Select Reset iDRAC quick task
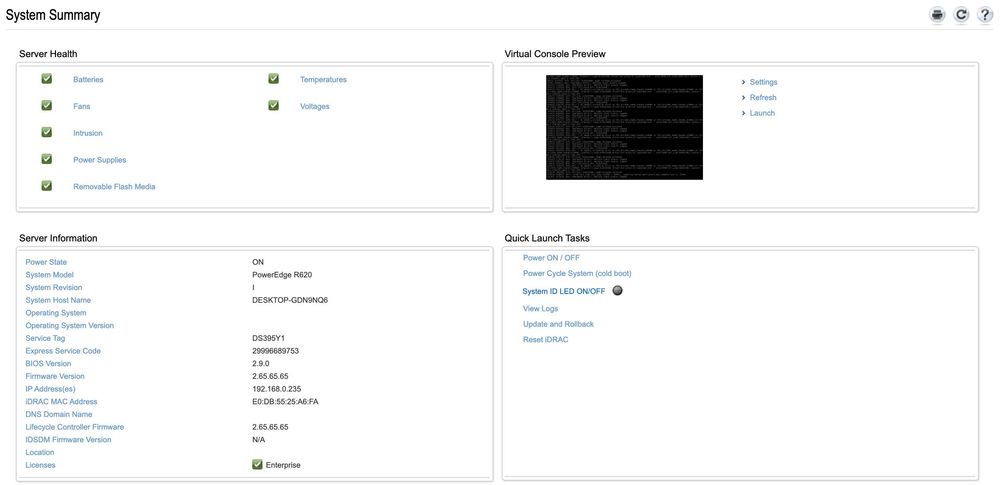Screen dimensions: 1000x485 tap(545, 340)
